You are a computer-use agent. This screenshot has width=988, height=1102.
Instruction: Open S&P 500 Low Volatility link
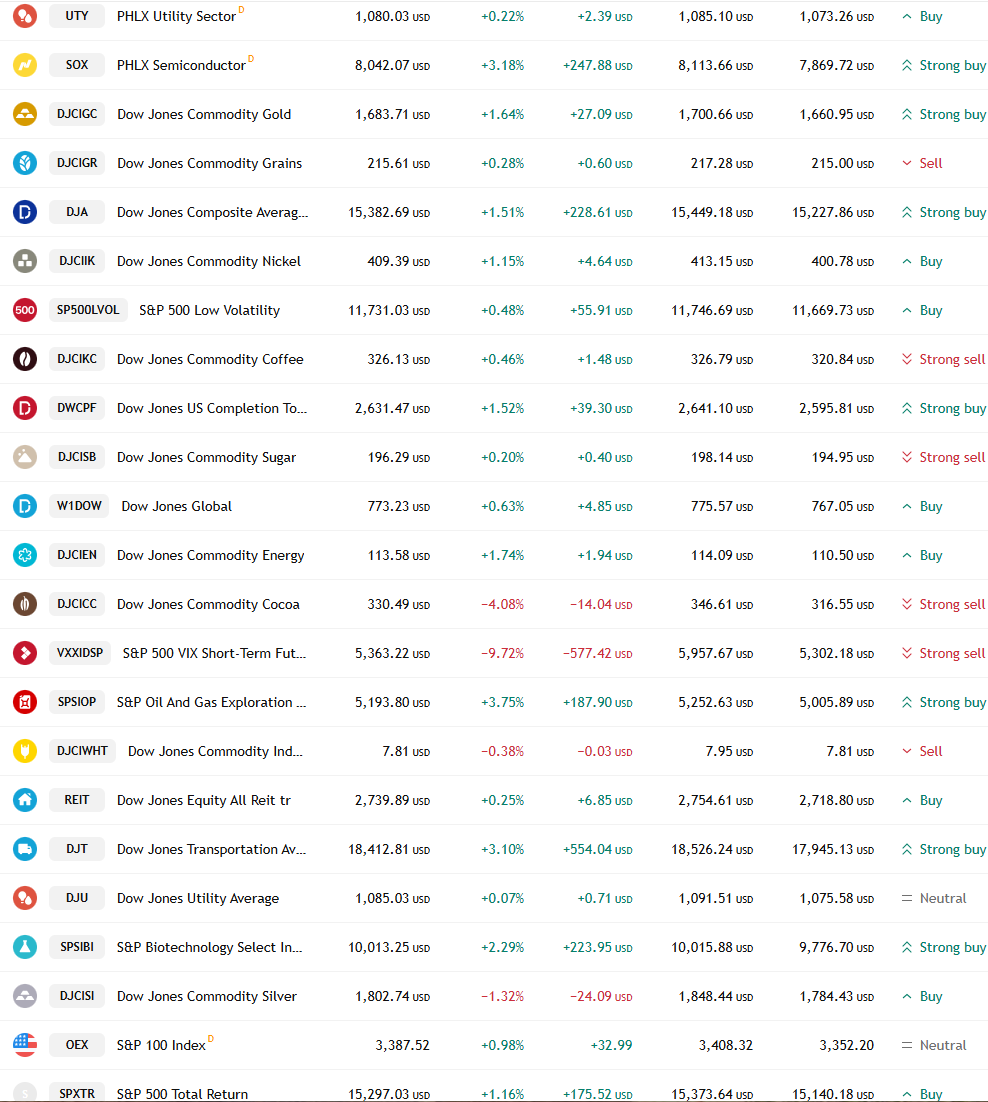209,310
